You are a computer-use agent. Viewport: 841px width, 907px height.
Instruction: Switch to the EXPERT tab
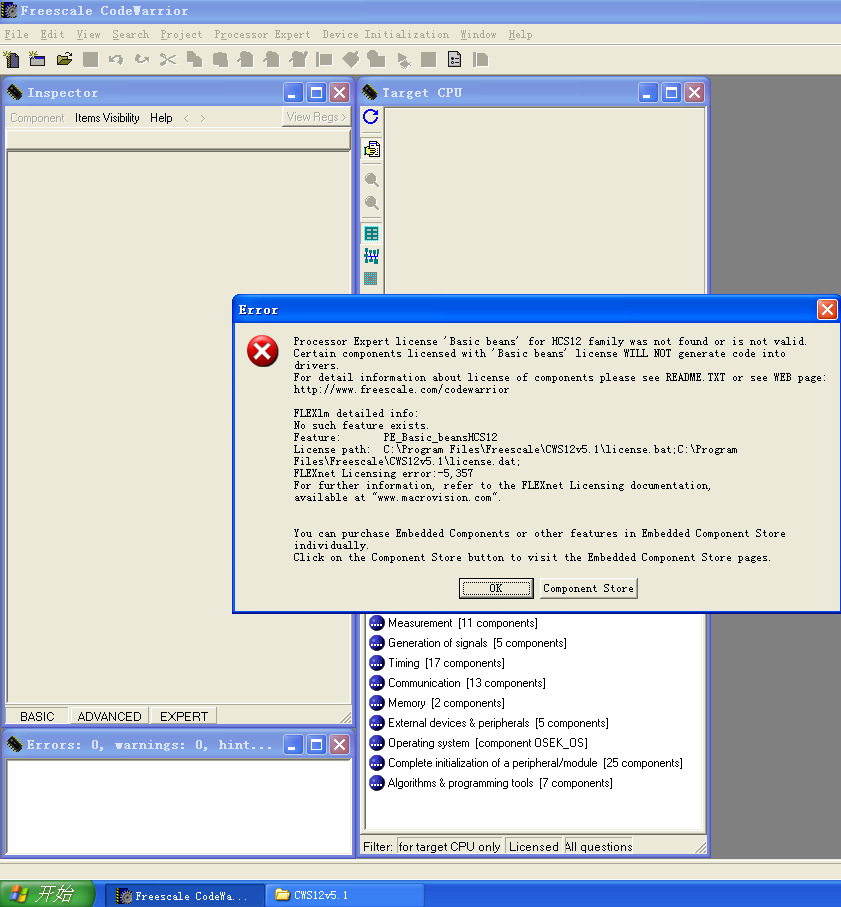point(183,716)
